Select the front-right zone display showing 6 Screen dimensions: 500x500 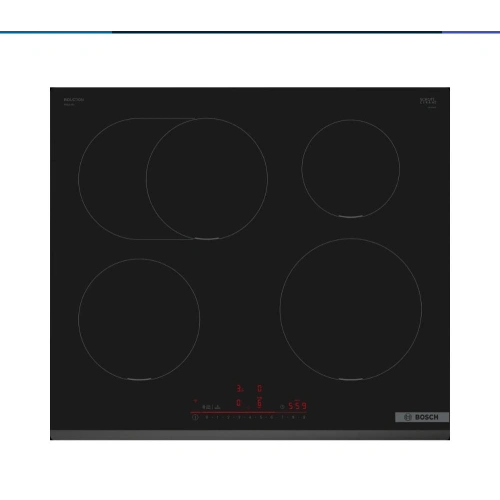pos(259,402)
